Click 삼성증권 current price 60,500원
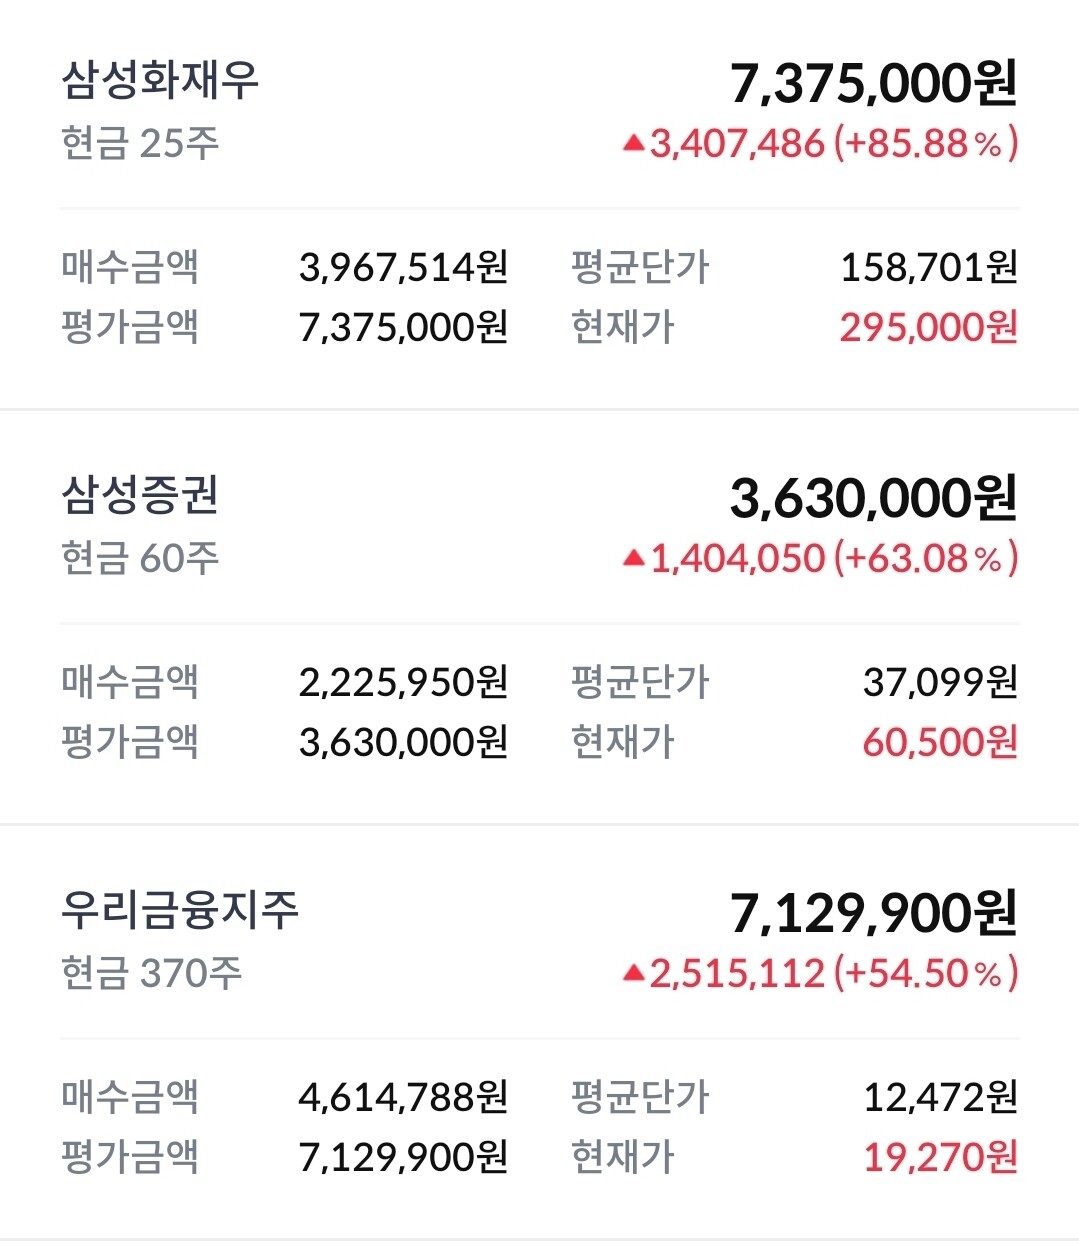1079x1245 pixels. pyautogui.click(x=940, y=743)
